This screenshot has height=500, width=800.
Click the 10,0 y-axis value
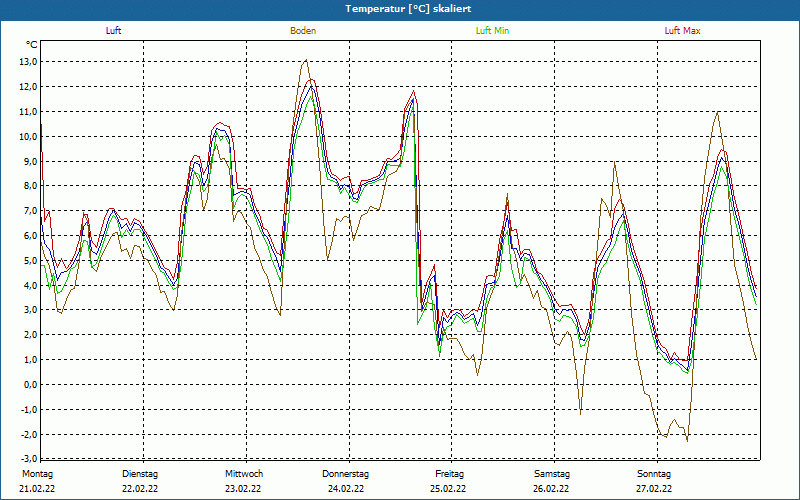(x=28, y=136)
